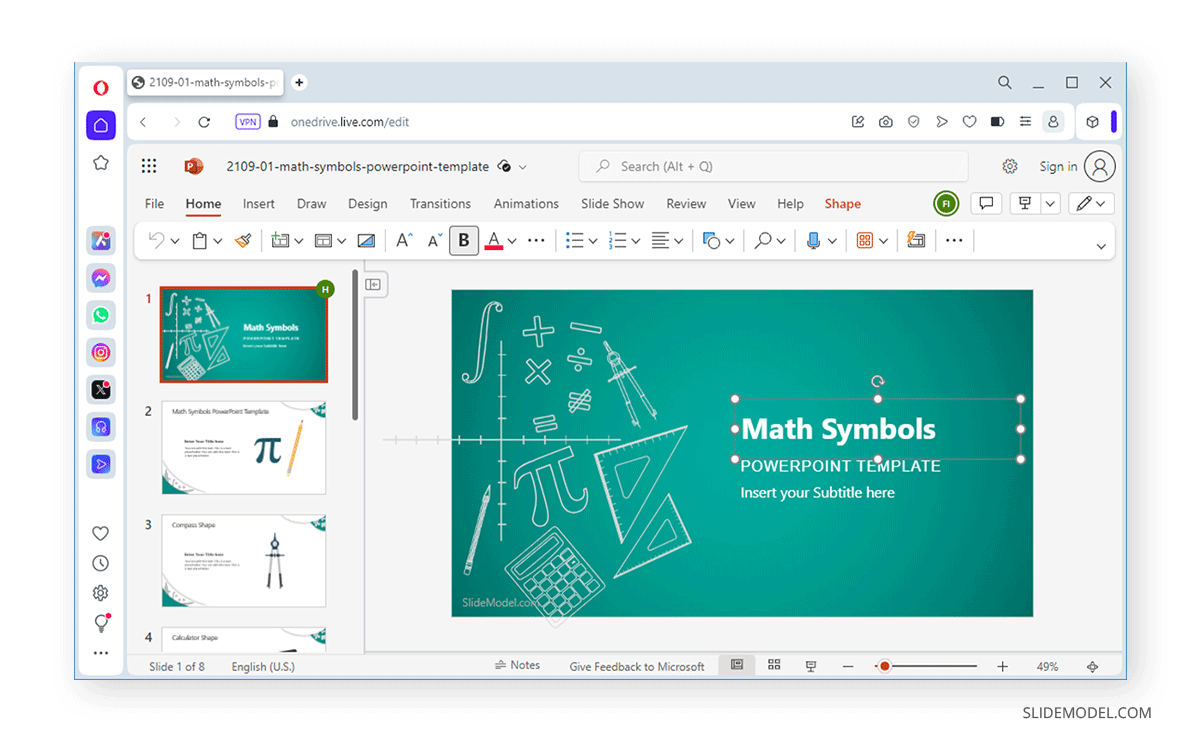Switch to the Transitions tab
Image resolution: width=1200 pixels, height=743 pixels.
440,204
